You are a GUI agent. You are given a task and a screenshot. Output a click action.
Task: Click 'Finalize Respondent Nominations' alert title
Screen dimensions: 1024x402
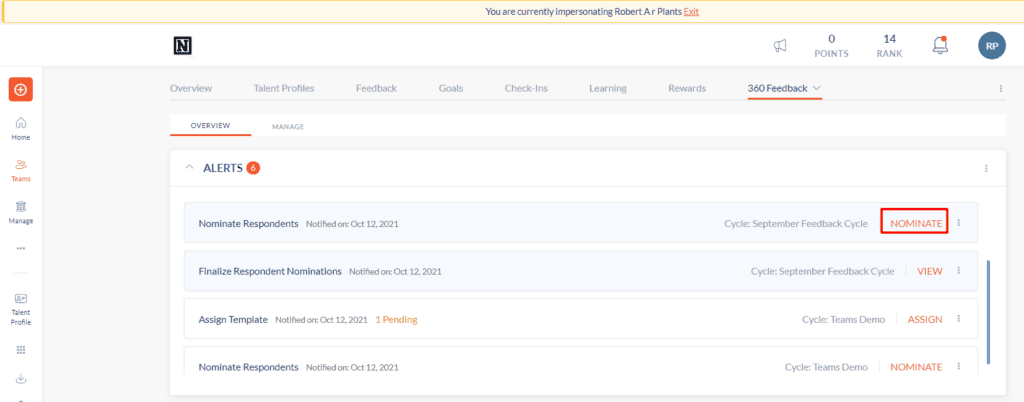[x=270, y=271]
